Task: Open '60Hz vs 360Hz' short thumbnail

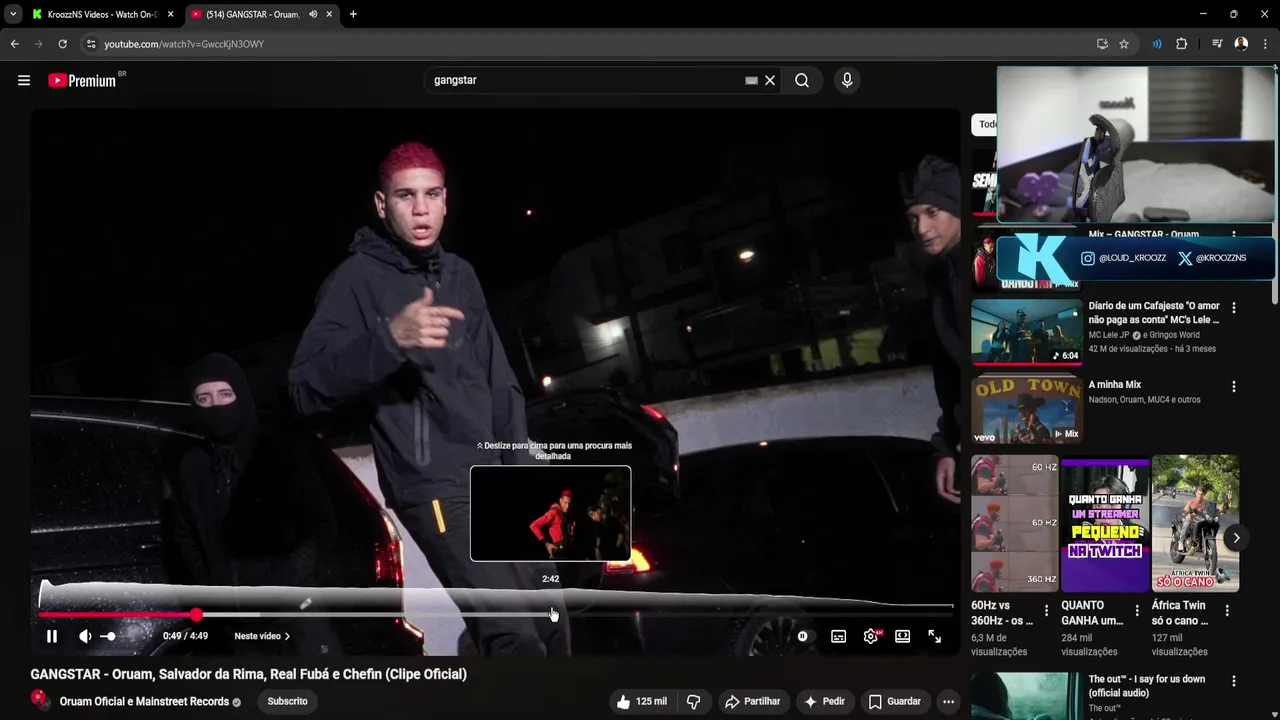Action: pyautogui.click(x=1014, y=524)
